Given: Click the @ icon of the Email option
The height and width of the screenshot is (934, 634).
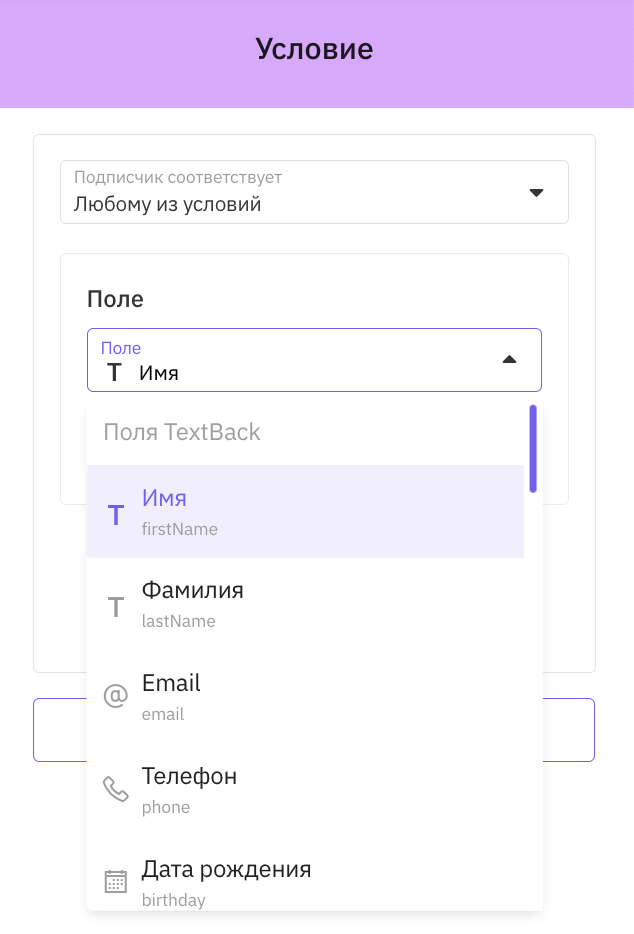Looking at the screenshot, I should click(x=116, y=695).
